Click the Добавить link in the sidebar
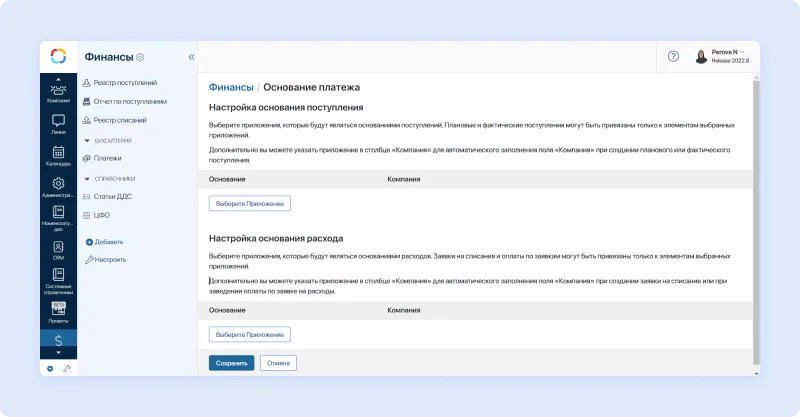 tap(105, 242)
